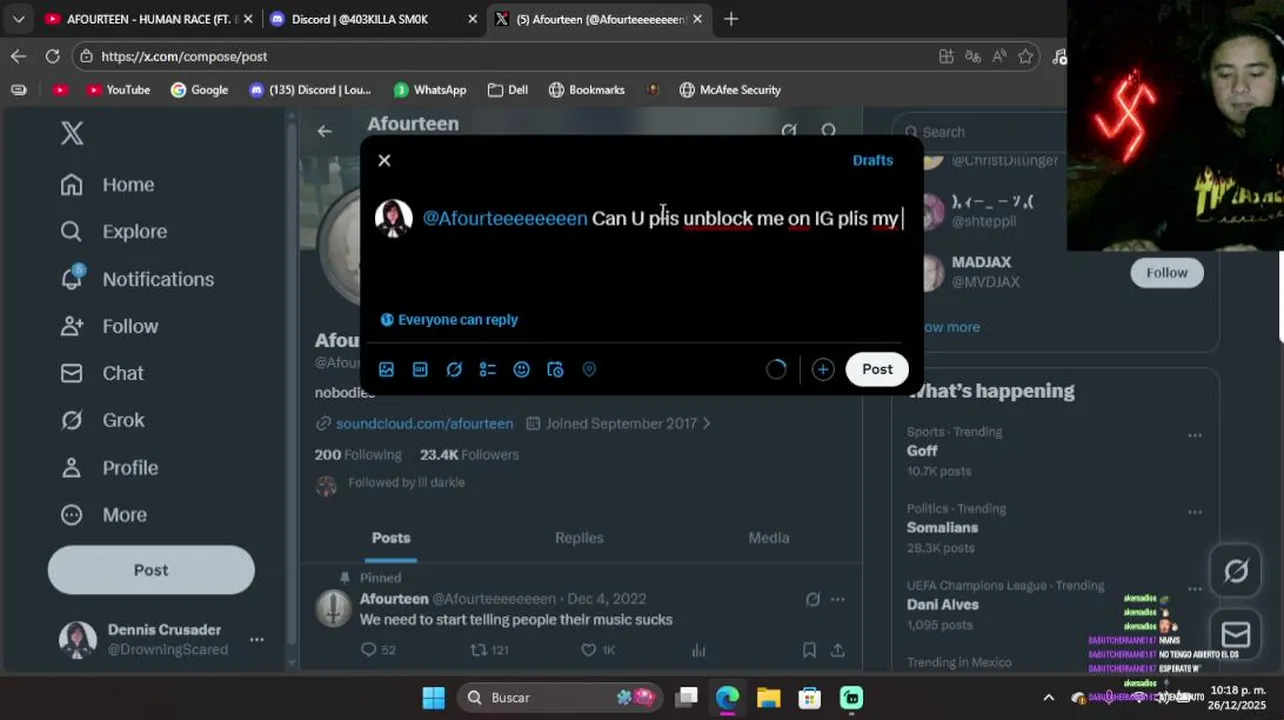
Task: Open Notifications in sidebar
Action: (x=137, y=279)
